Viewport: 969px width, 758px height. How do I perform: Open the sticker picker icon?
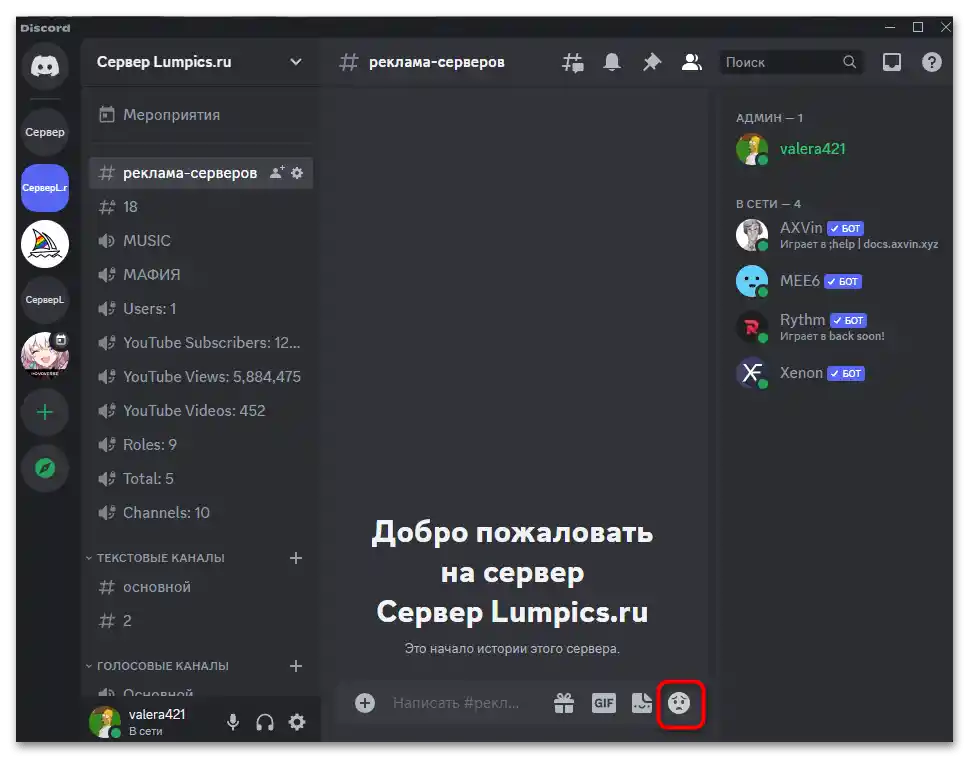641,703
